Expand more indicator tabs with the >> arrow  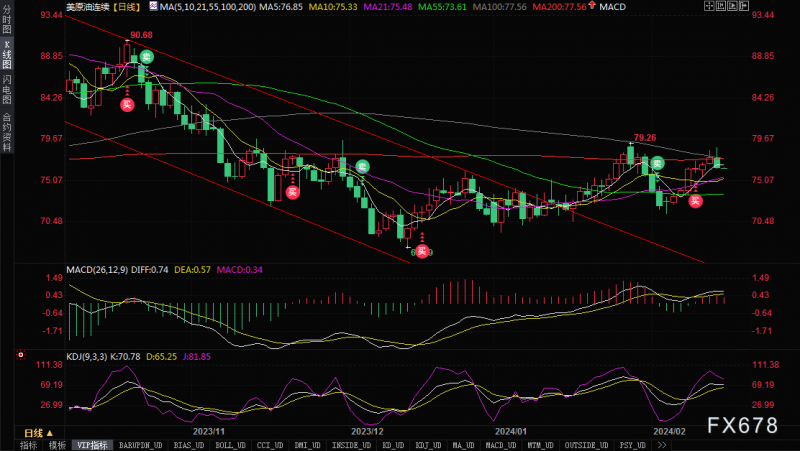662,445
